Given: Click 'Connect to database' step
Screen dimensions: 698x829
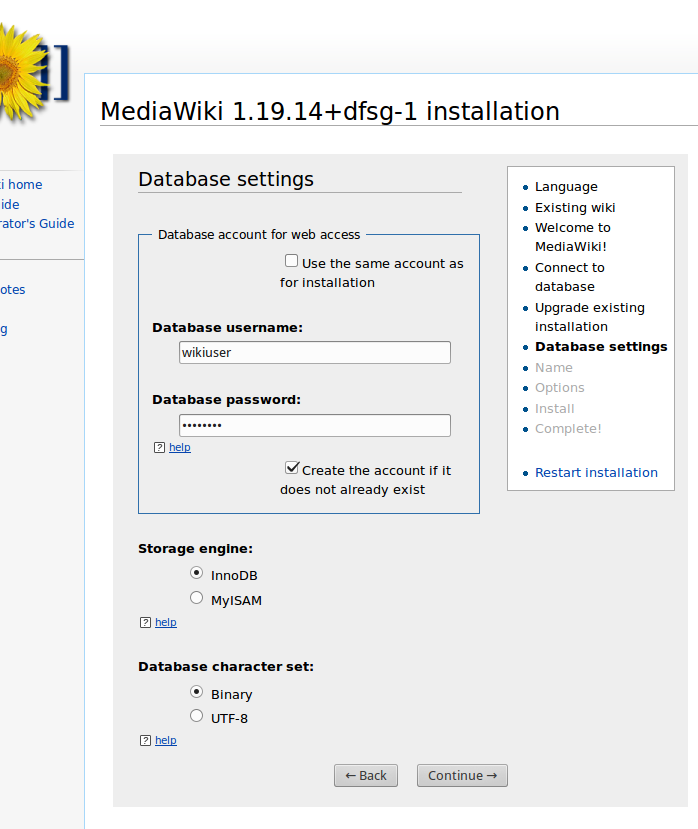Looking at the screenshot, I should tap(570, 277).
